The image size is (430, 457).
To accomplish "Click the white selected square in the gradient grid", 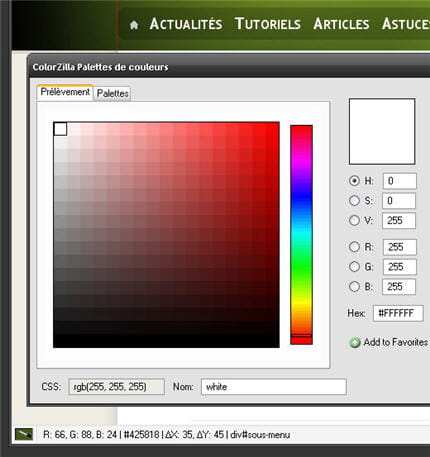I will (x=60, y=129).
